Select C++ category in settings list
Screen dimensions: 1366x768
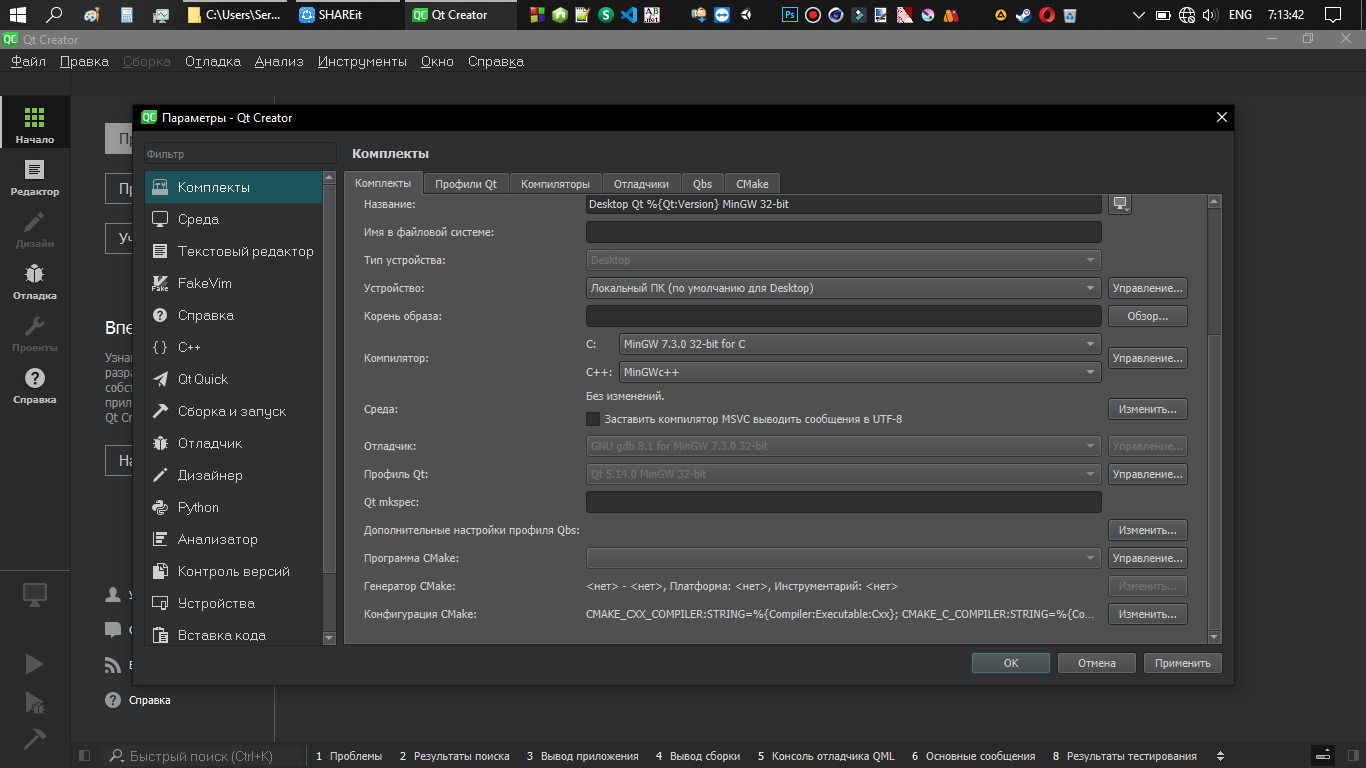(x=234, y=347)
